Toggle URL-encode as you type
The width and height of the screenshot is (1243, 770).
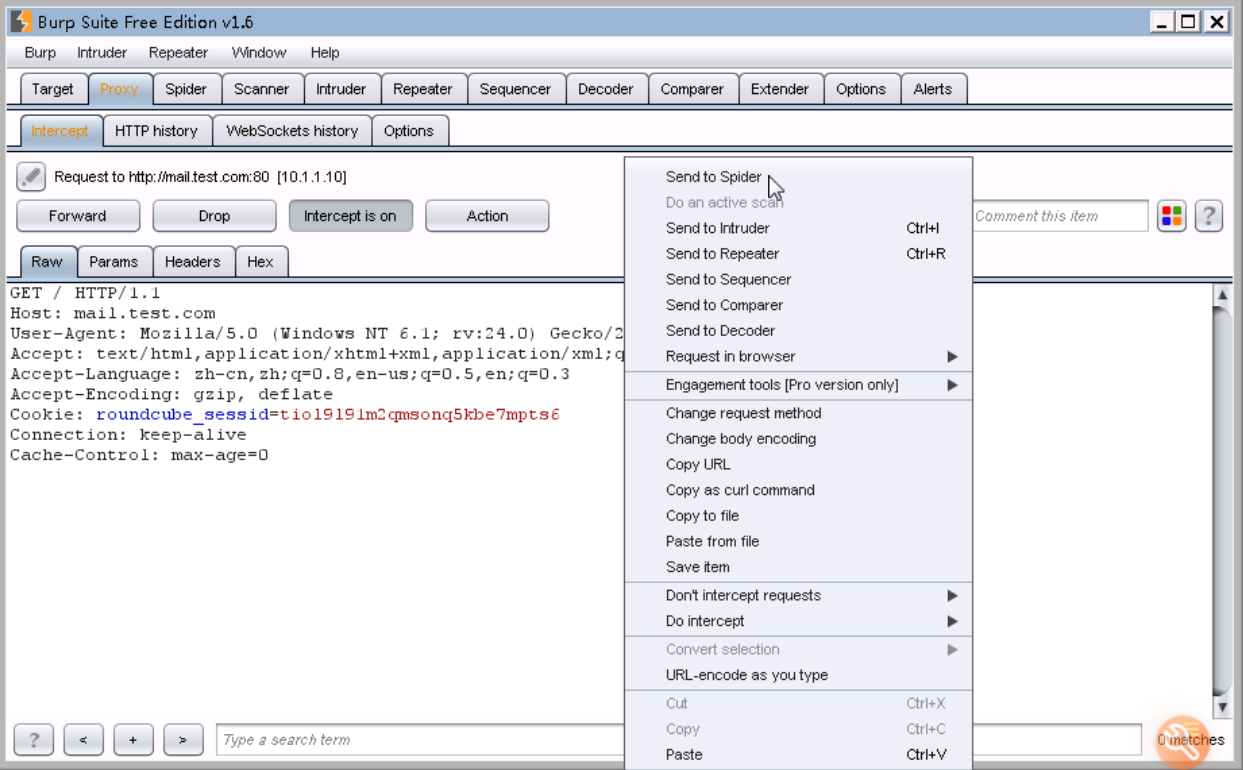point(798,675)
